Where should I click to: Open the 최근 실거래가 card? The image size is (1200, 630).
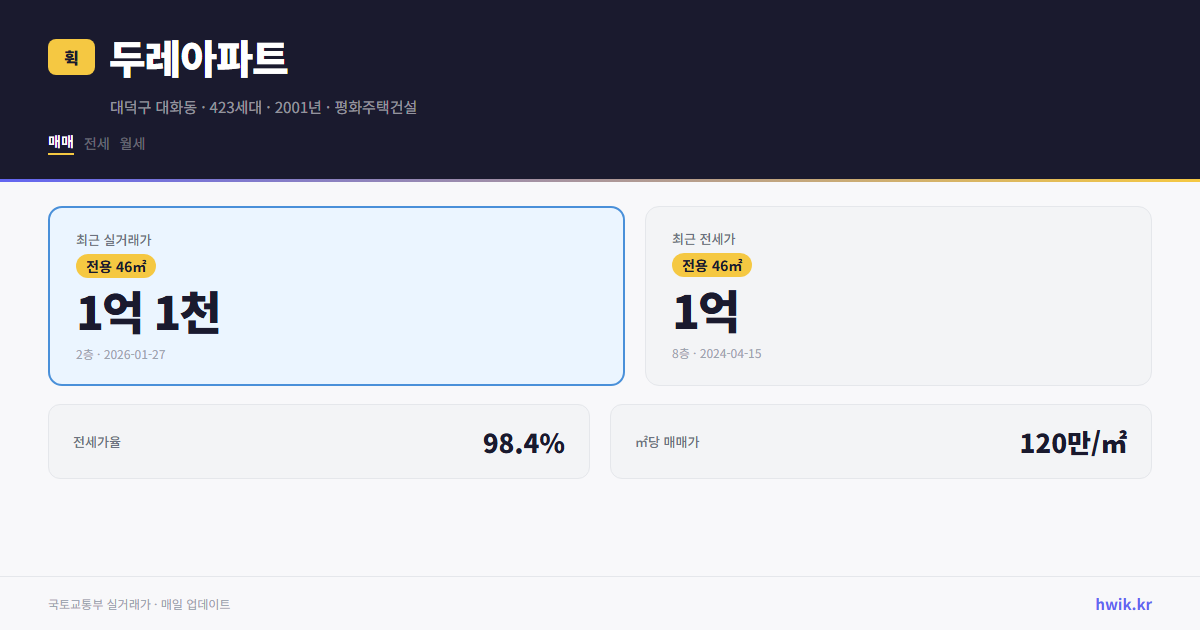[x=336, y=295]
